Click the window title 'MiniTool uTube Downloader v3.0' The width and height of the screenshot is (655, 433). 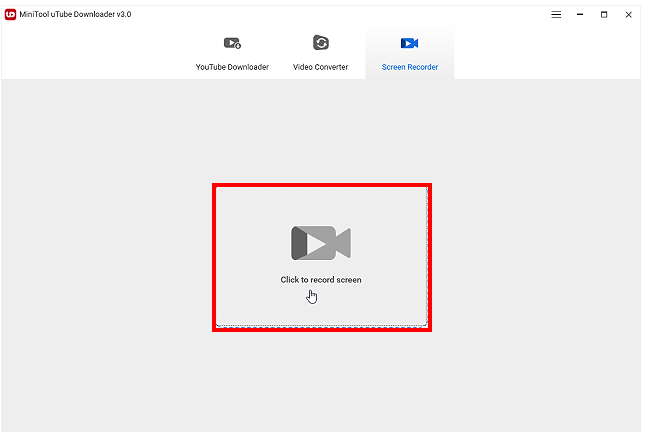[x=75, y=14]
